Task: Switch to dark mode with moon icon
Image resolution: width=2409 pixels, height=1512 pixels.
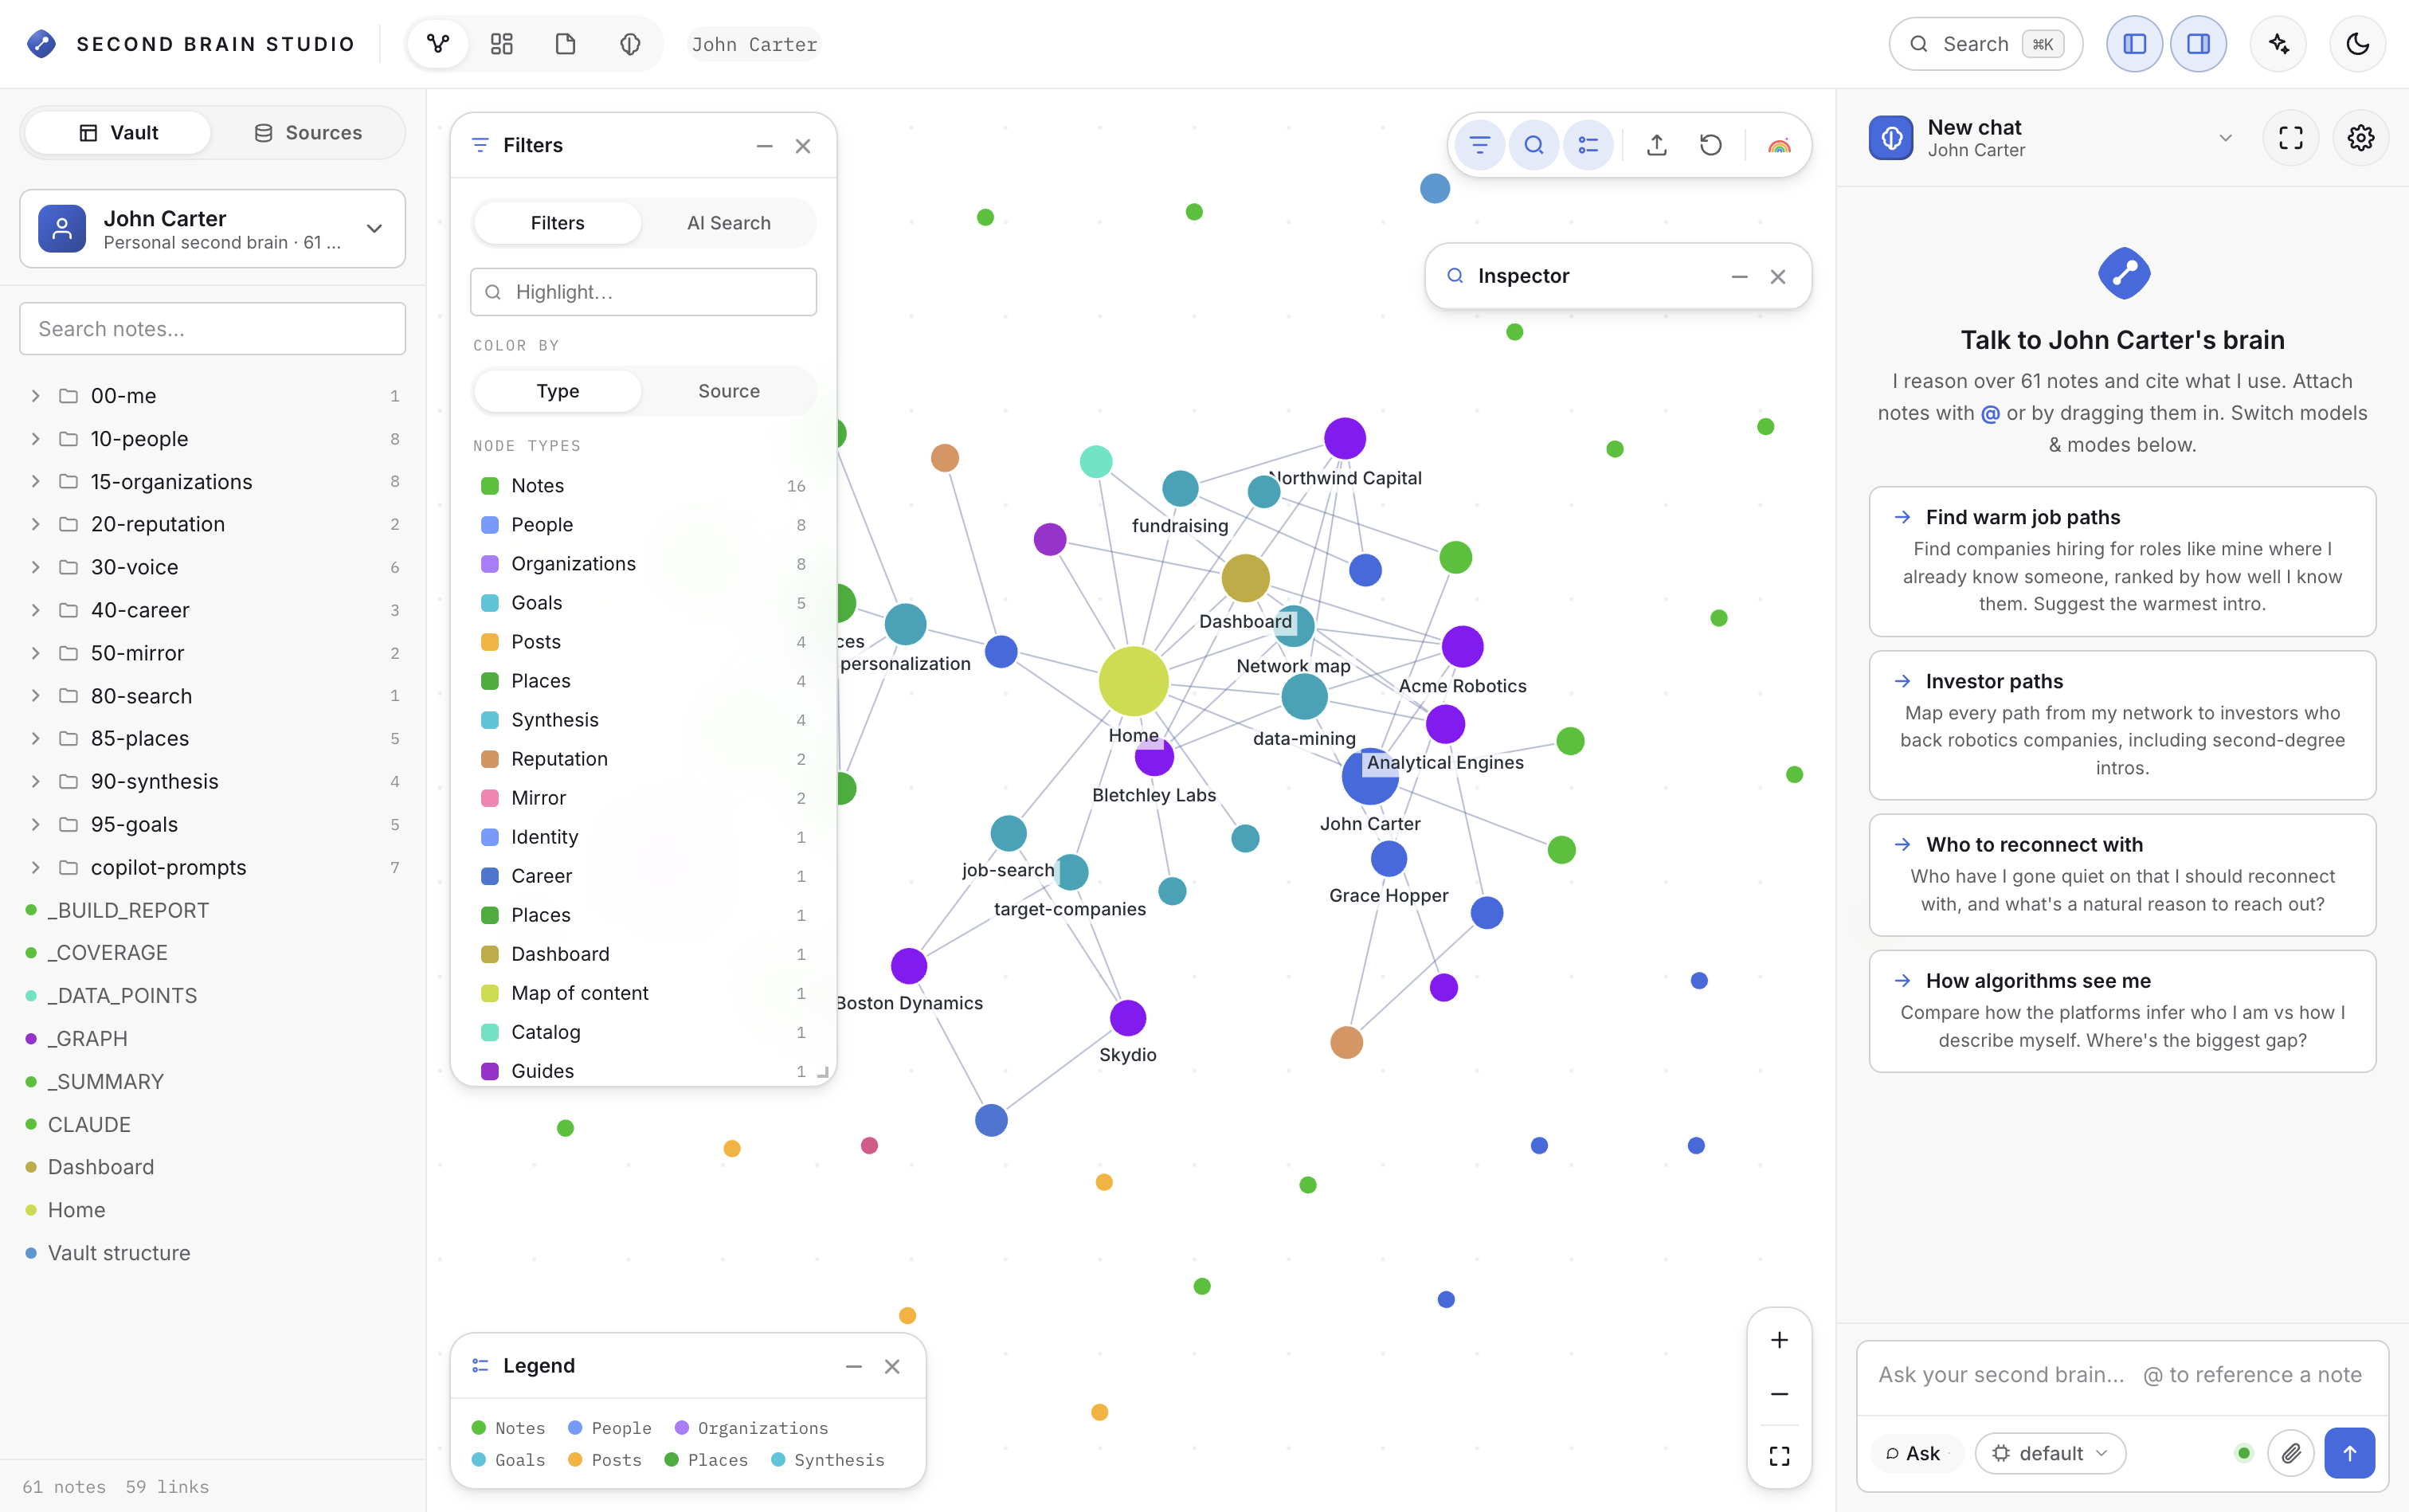Action: (2358, 44)
